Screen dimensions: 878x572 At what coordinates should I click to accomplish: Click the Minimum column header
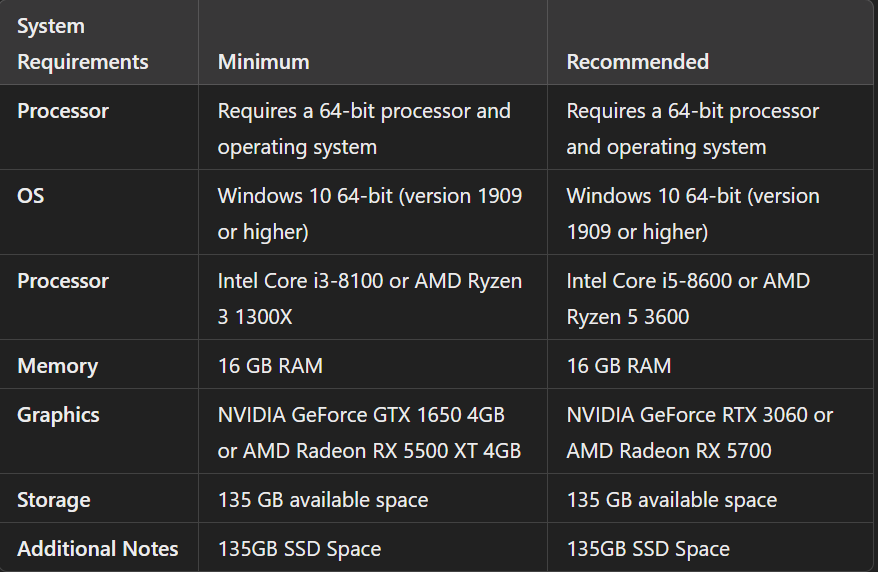263,62
